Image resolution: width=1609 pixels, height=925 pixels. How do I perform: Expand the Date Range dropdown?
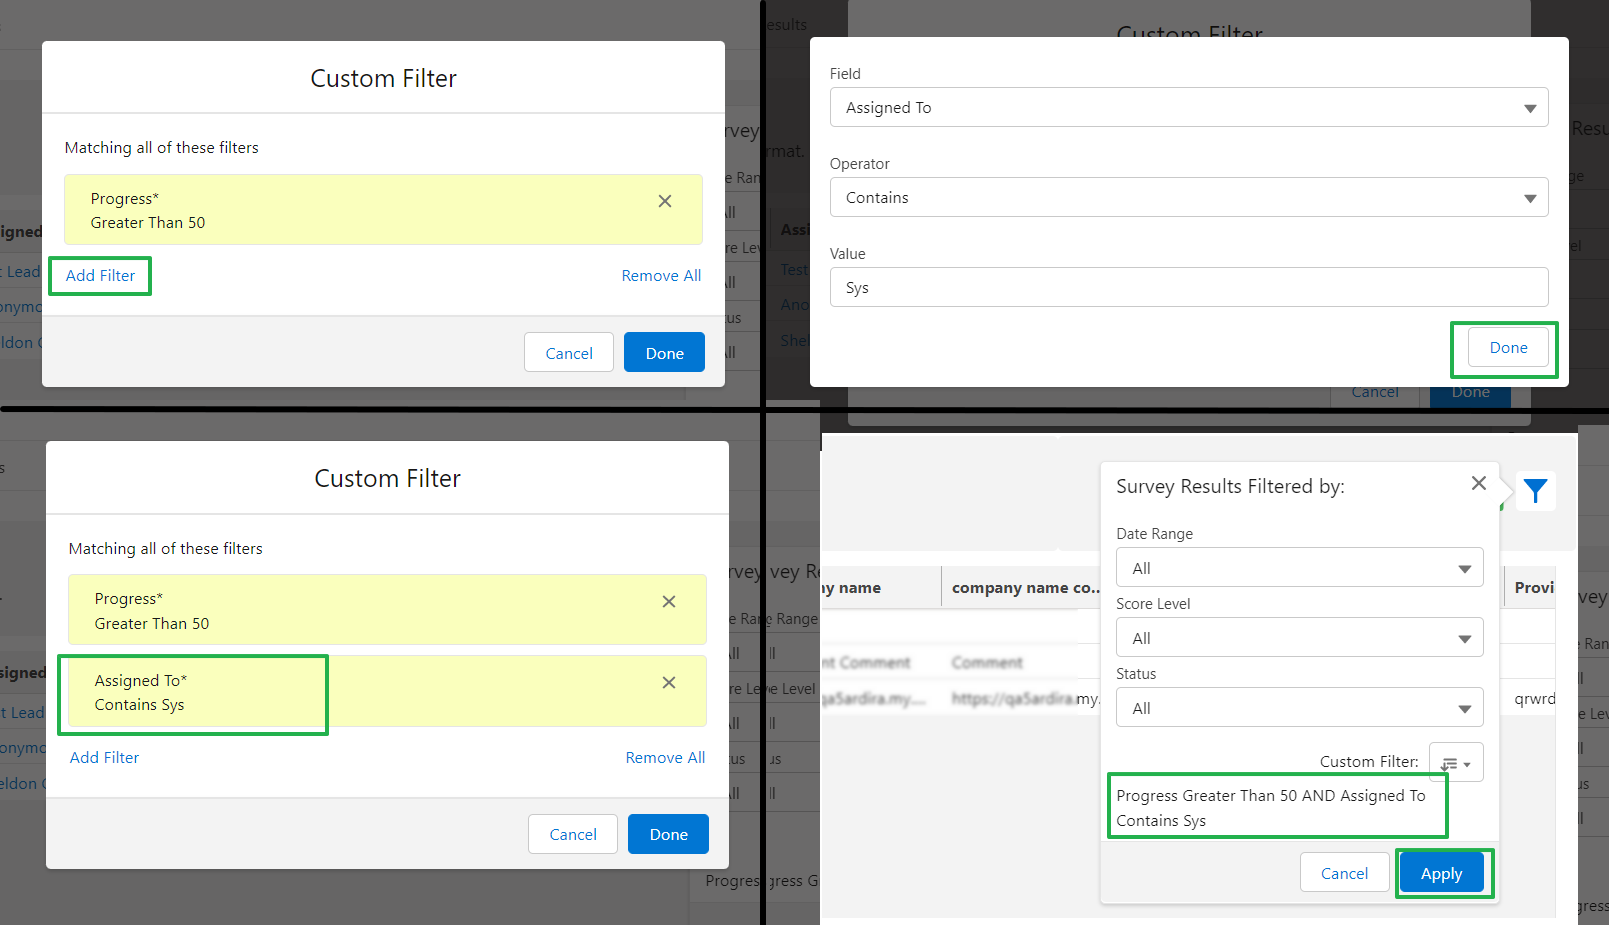click(1298, 568)
